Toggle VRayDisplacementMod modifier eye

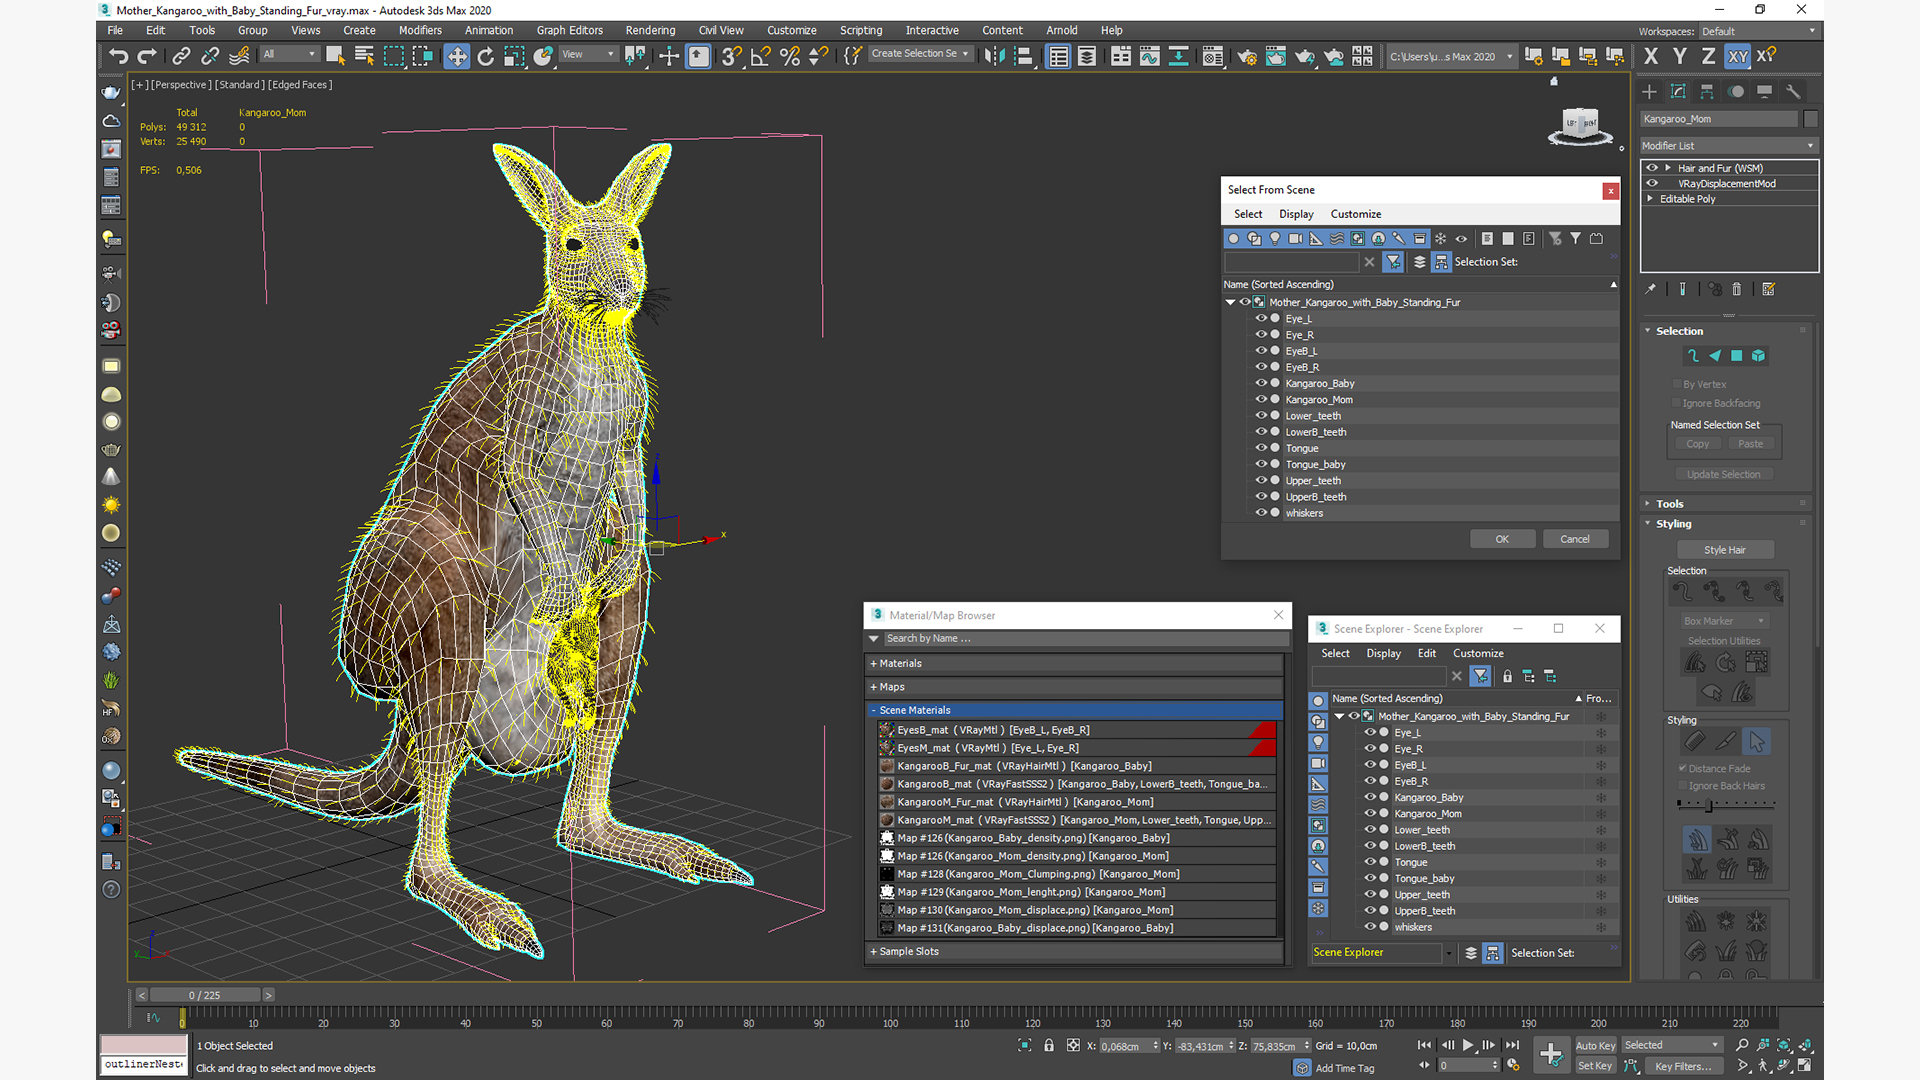tap(1652, 183)
